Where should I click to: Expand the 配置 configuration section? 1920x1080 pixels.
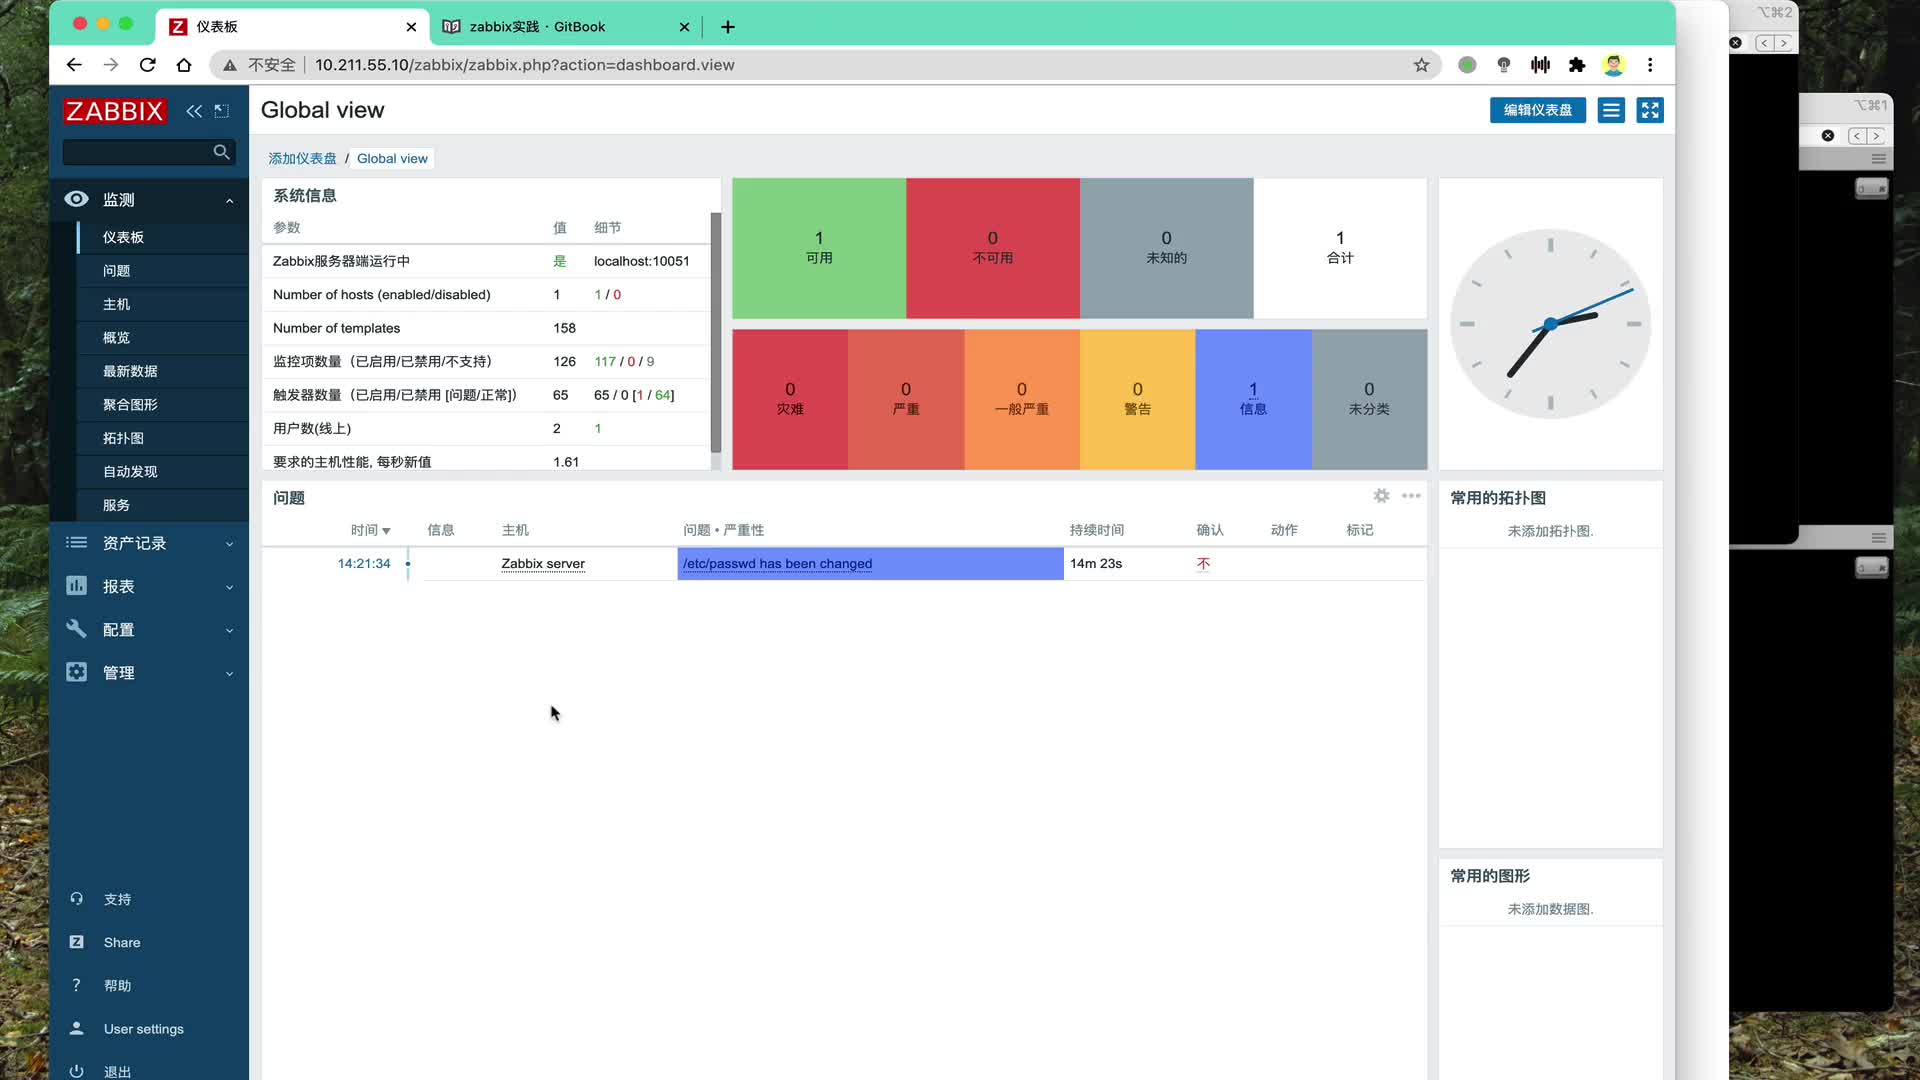tap(149, 630)
